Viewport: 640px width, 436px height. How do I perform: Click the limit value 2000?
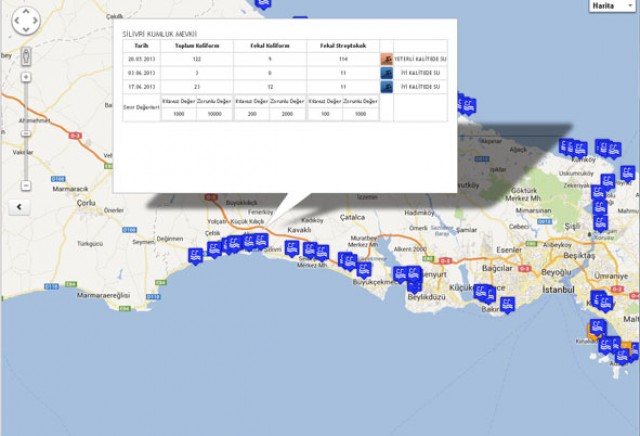click(x=287, y=114)
